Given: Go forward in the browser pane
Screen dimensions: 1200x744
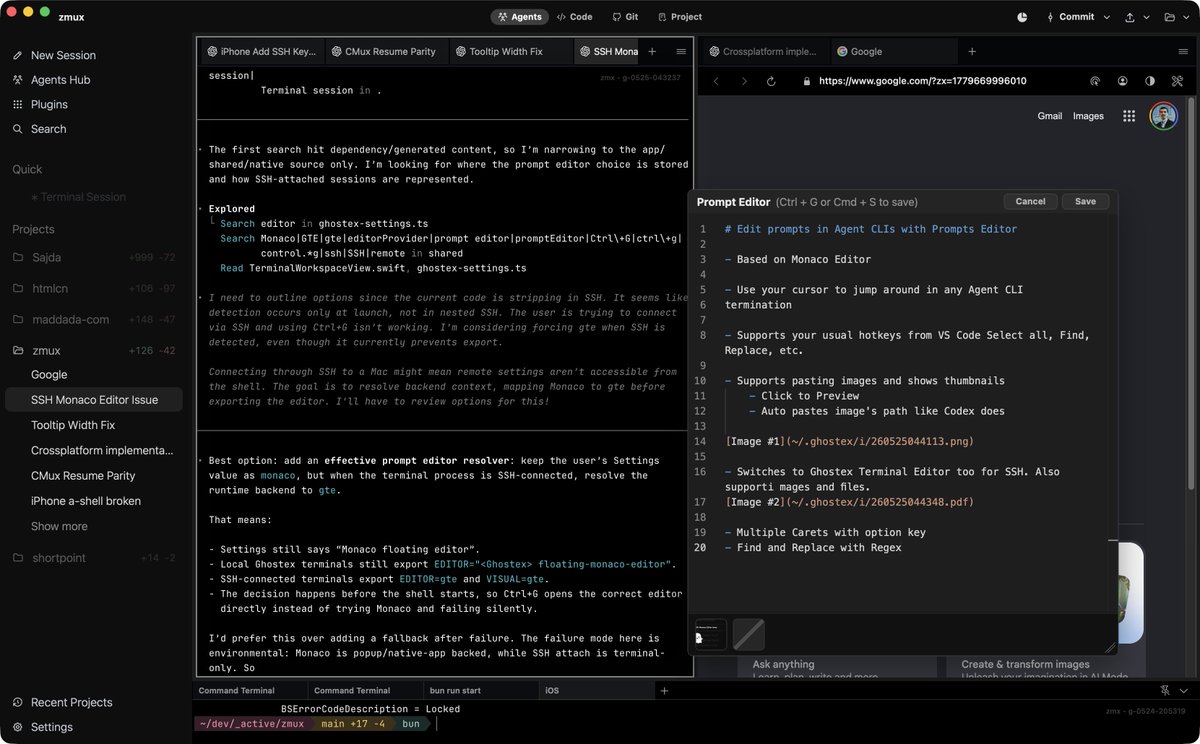Looking at the screenshot, I should click(743, 81).
